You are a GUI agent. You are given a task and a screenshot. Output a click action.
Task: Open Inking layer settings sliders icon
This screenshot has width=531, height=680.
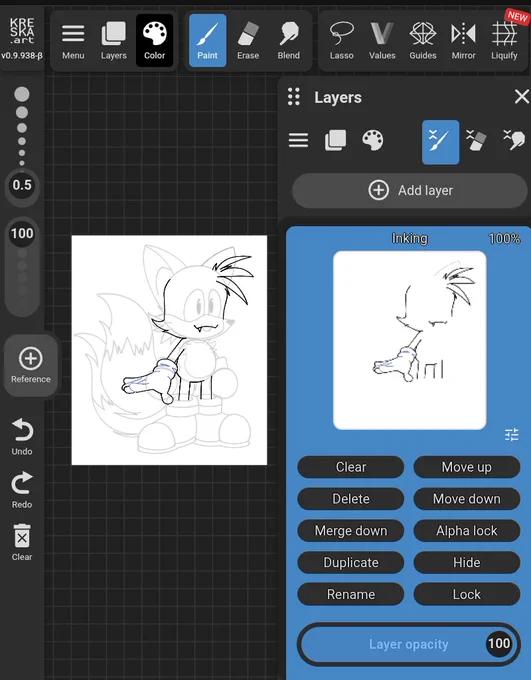[512, 434]
